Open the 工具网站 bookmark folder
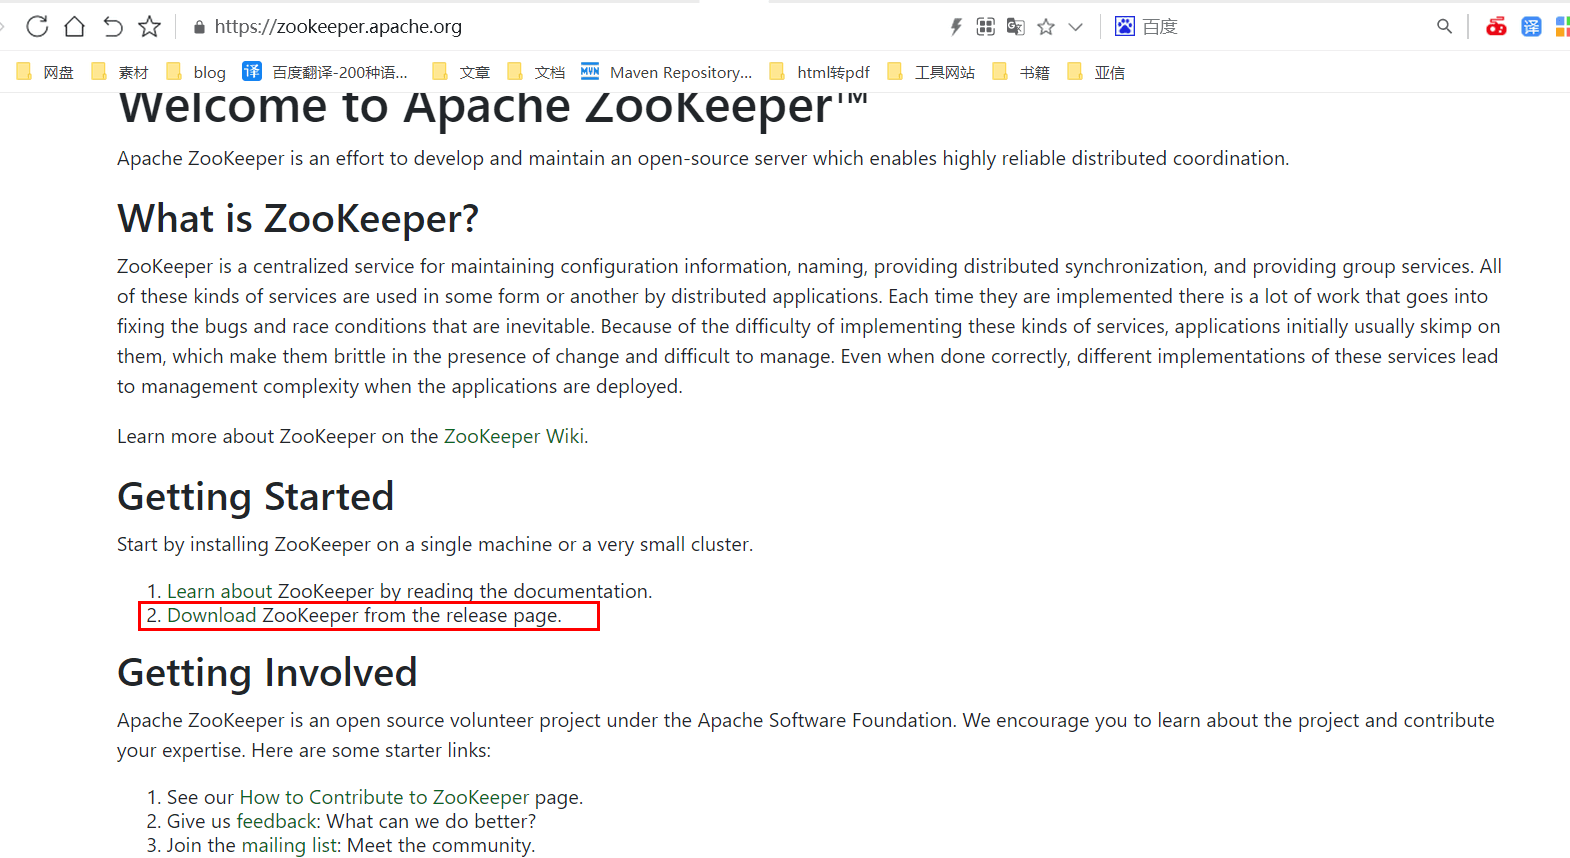This screenshot has height=858, width=1570. (931, 72)
